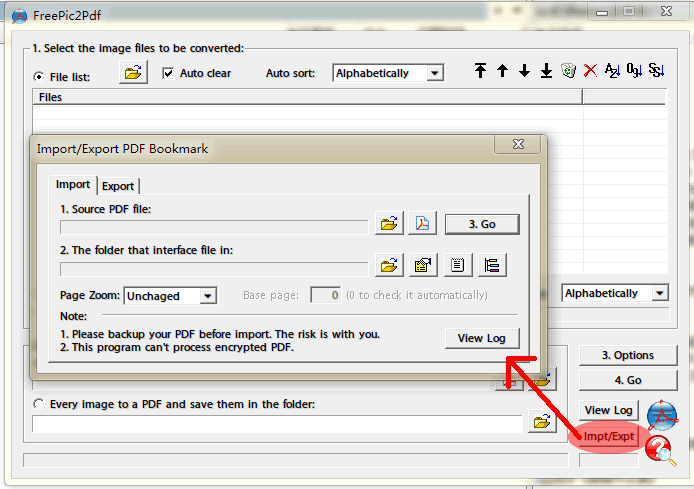Click the Impt/Expt button

tap(609, 436)
